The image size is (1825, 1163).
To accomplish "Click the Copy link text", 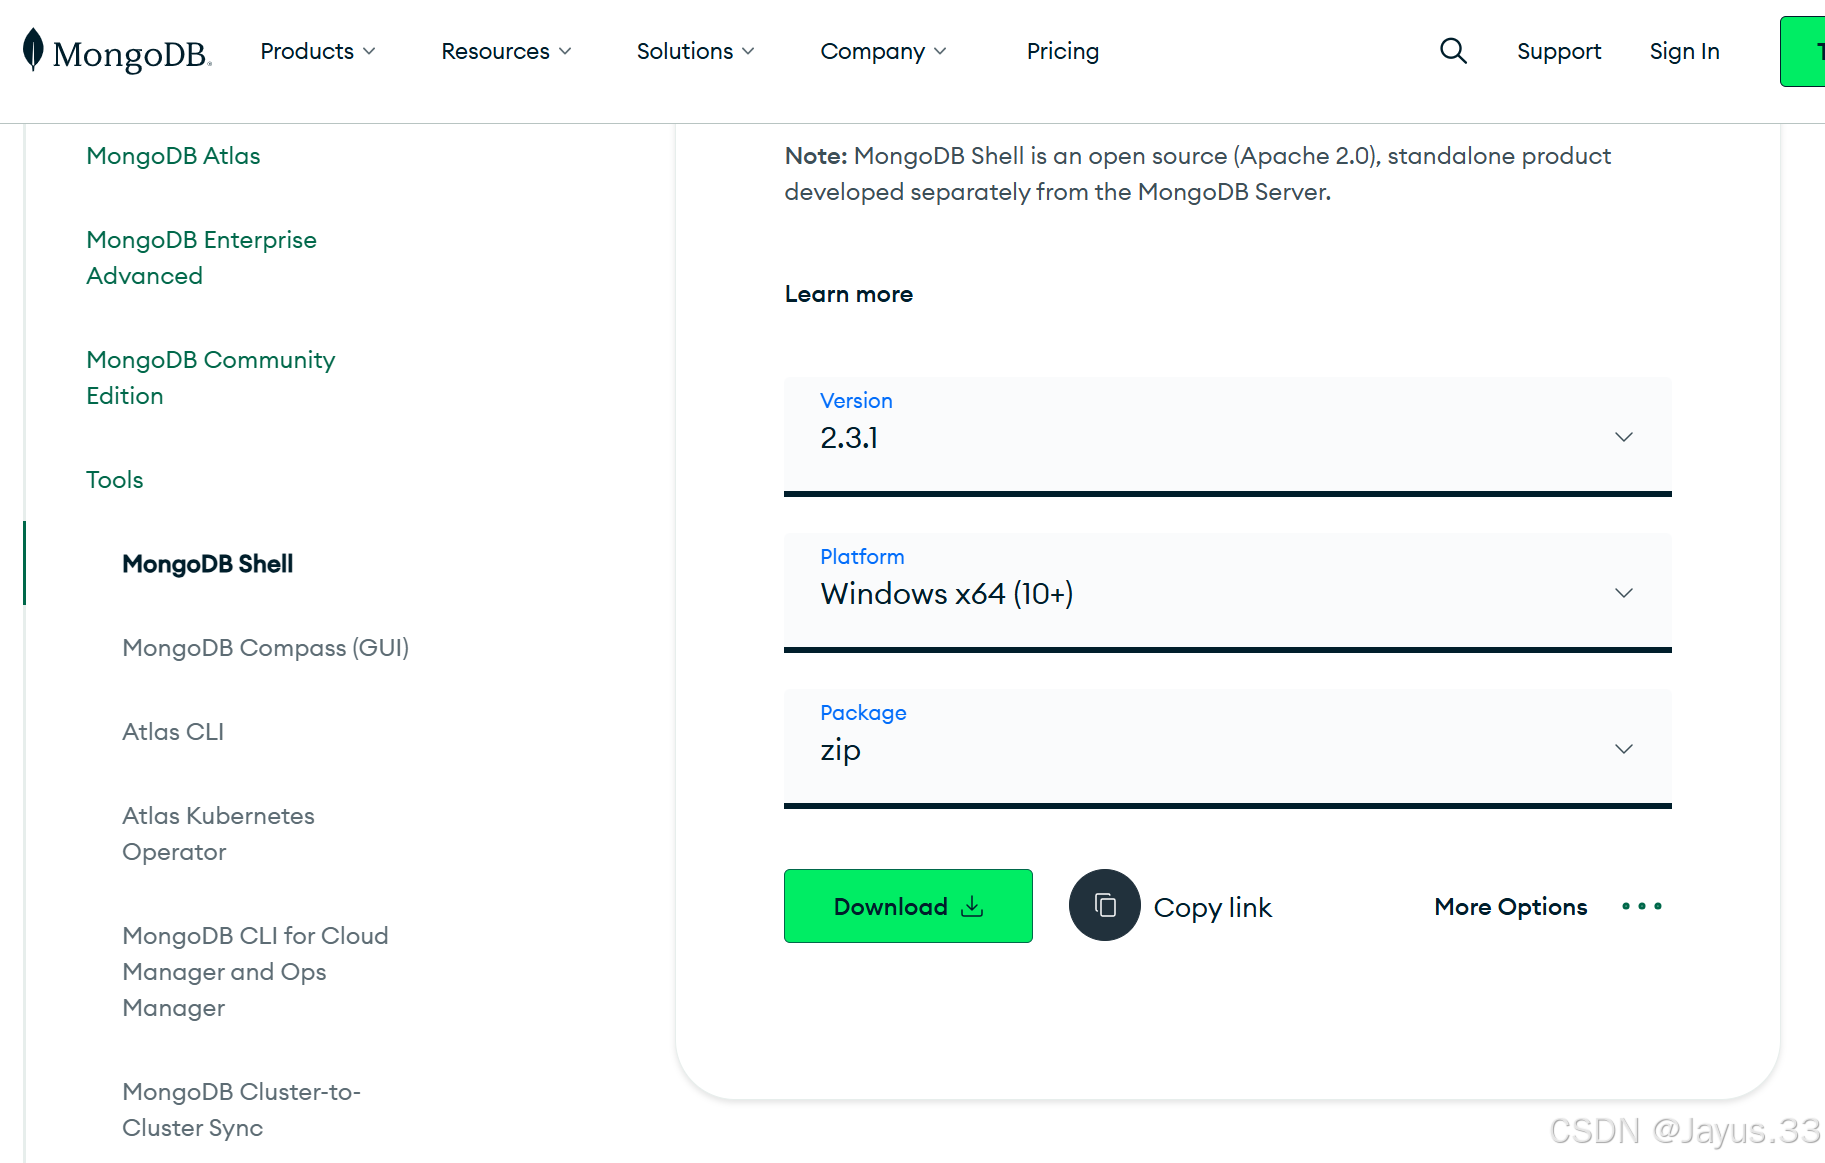I will pyautogui.click(x=1212, y=908).
